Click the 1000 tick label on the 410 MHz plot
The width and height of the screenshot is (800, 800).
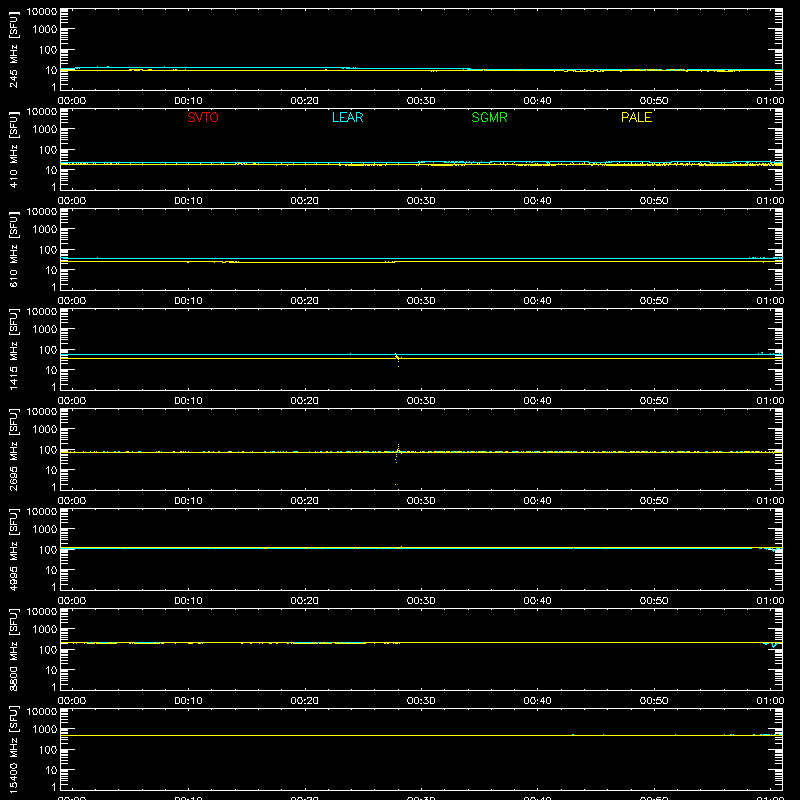pos(45,130)
